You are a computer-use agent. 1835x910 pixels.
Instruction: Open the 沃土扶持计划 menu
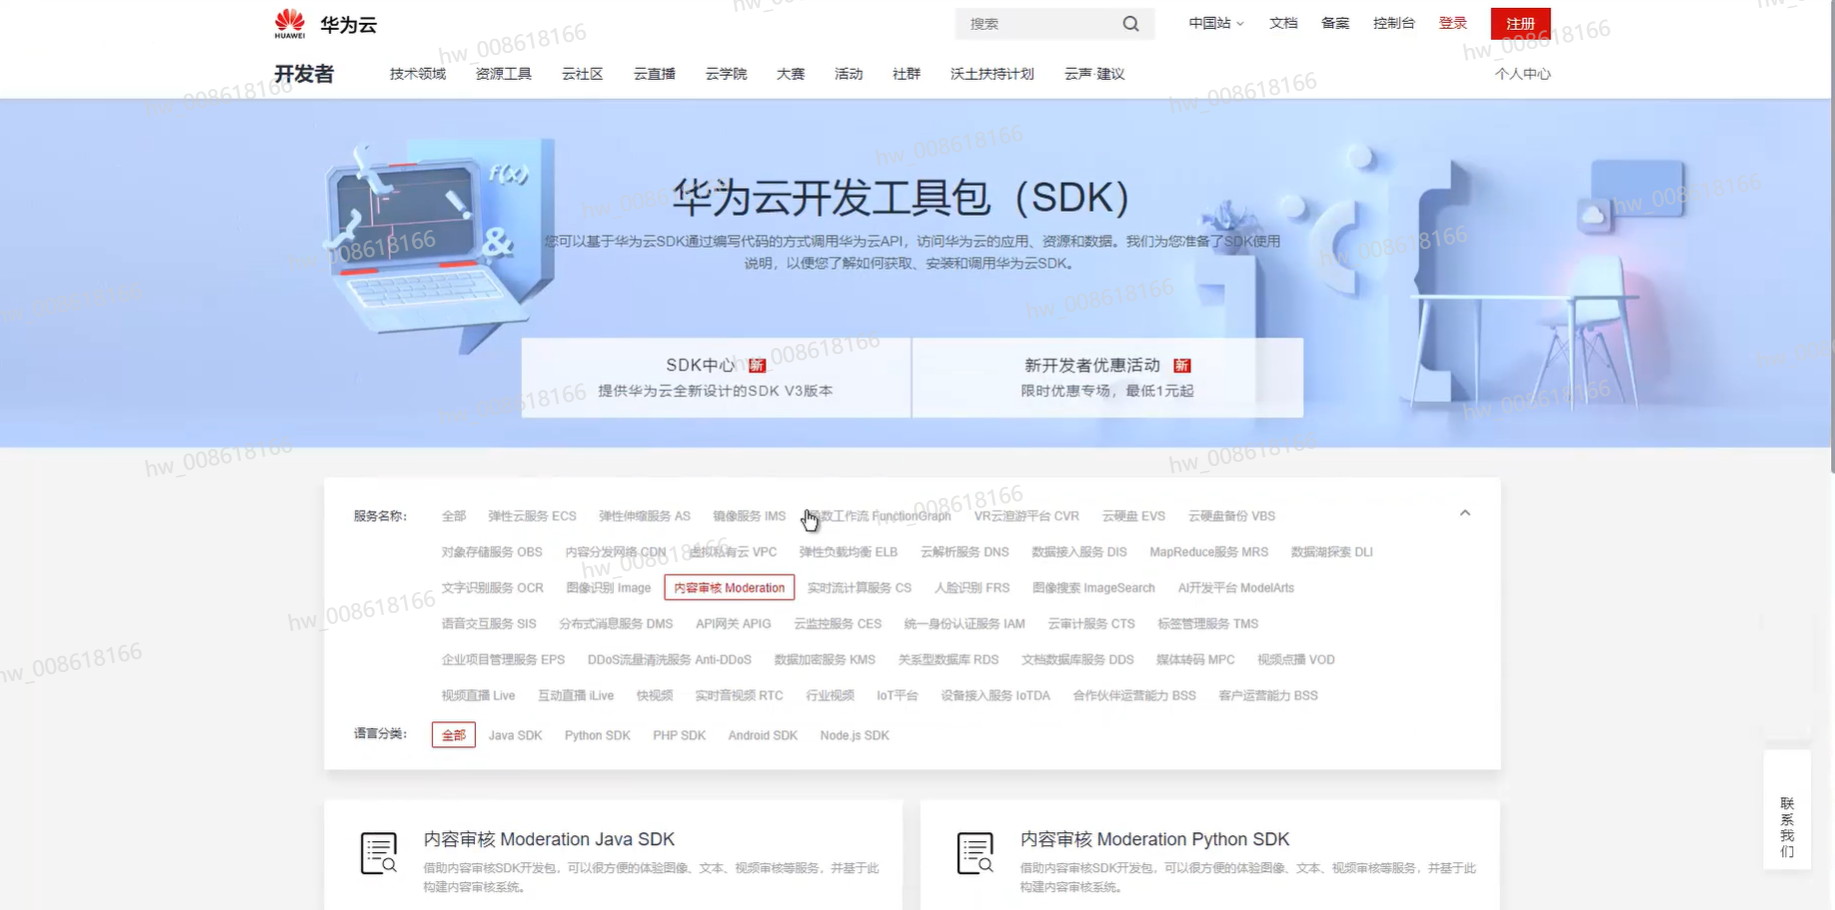coord(992,74)
